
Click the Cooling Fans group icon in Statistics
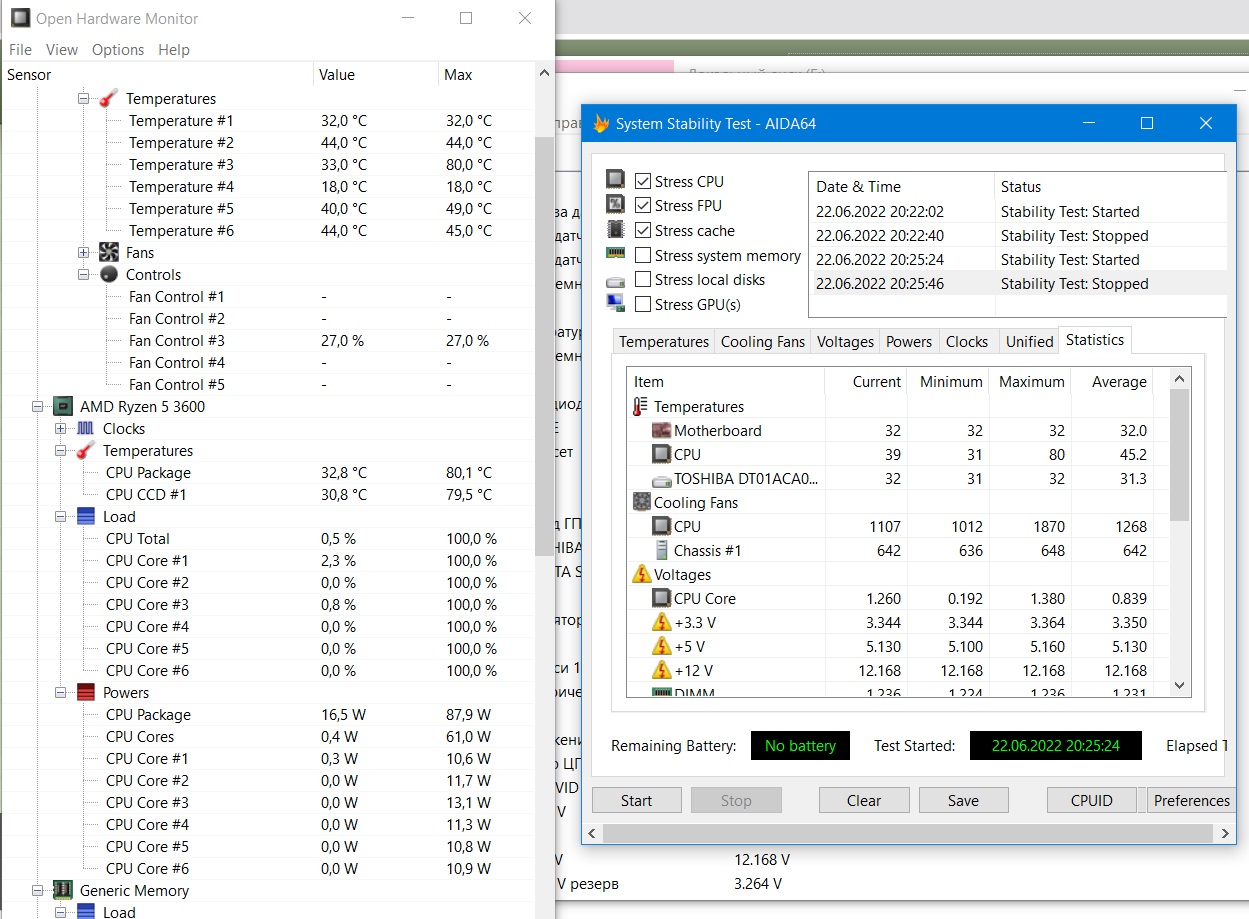tap(641, 503)
